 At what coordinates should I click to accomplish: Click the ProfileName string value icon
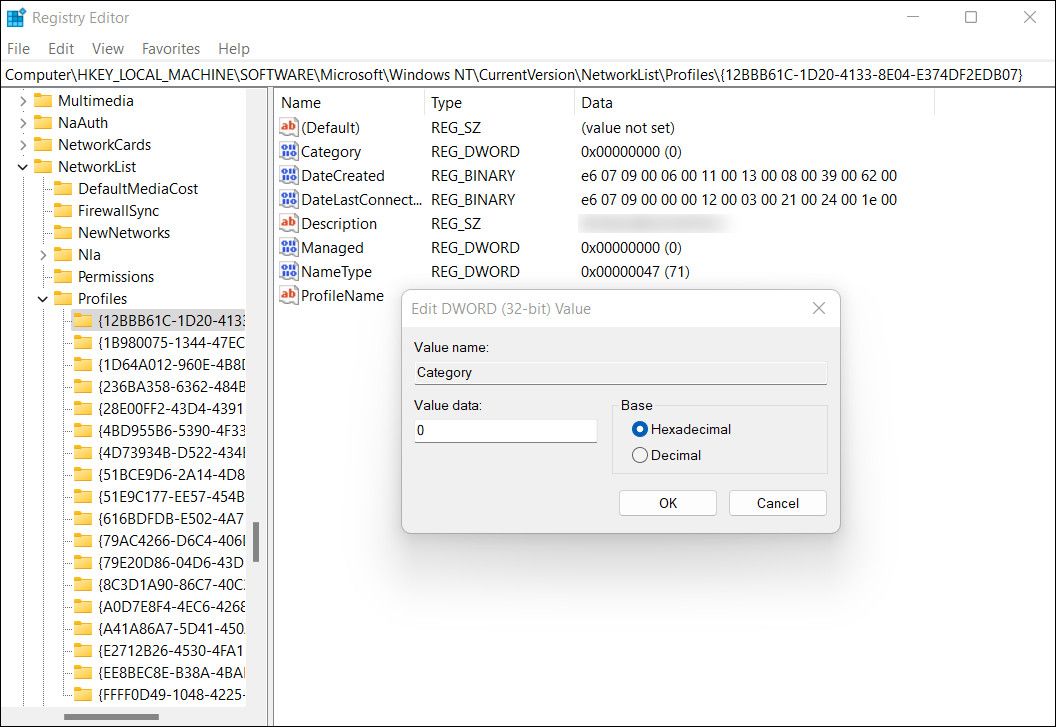[288, 295]
